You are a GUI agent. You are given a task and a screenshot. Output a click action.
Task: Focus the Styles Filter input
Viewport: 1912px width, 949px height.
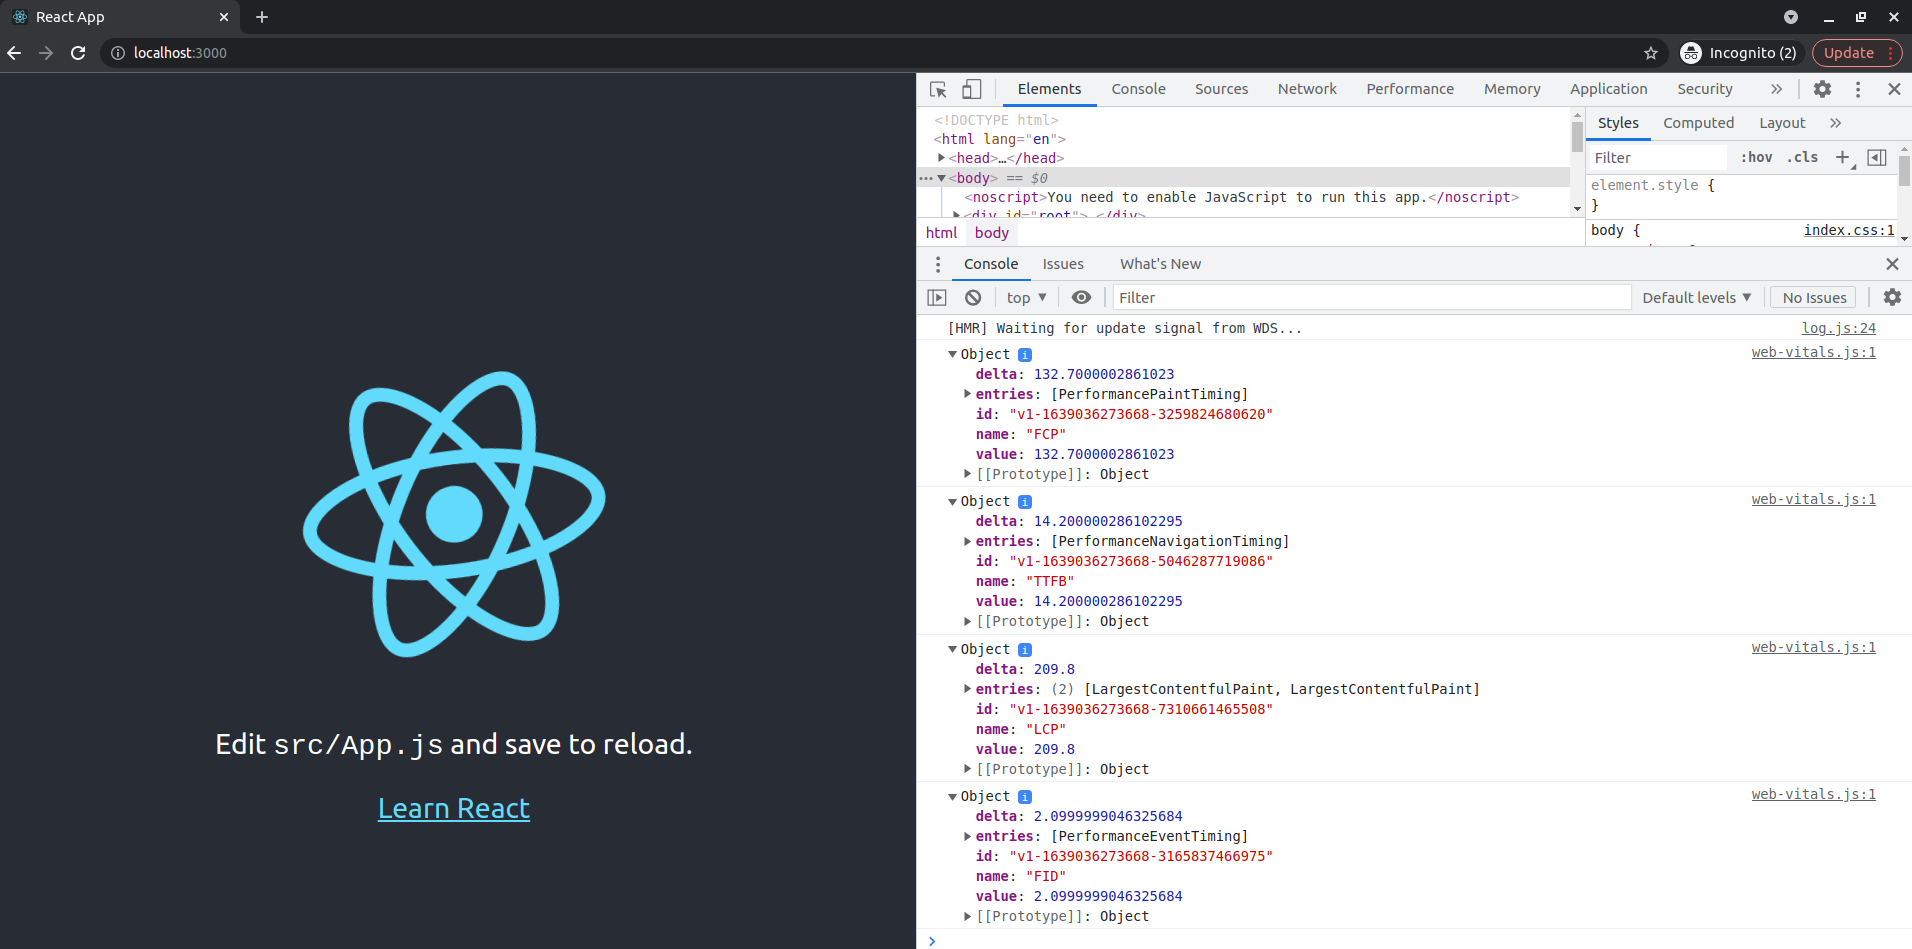tap(1657, 157)
